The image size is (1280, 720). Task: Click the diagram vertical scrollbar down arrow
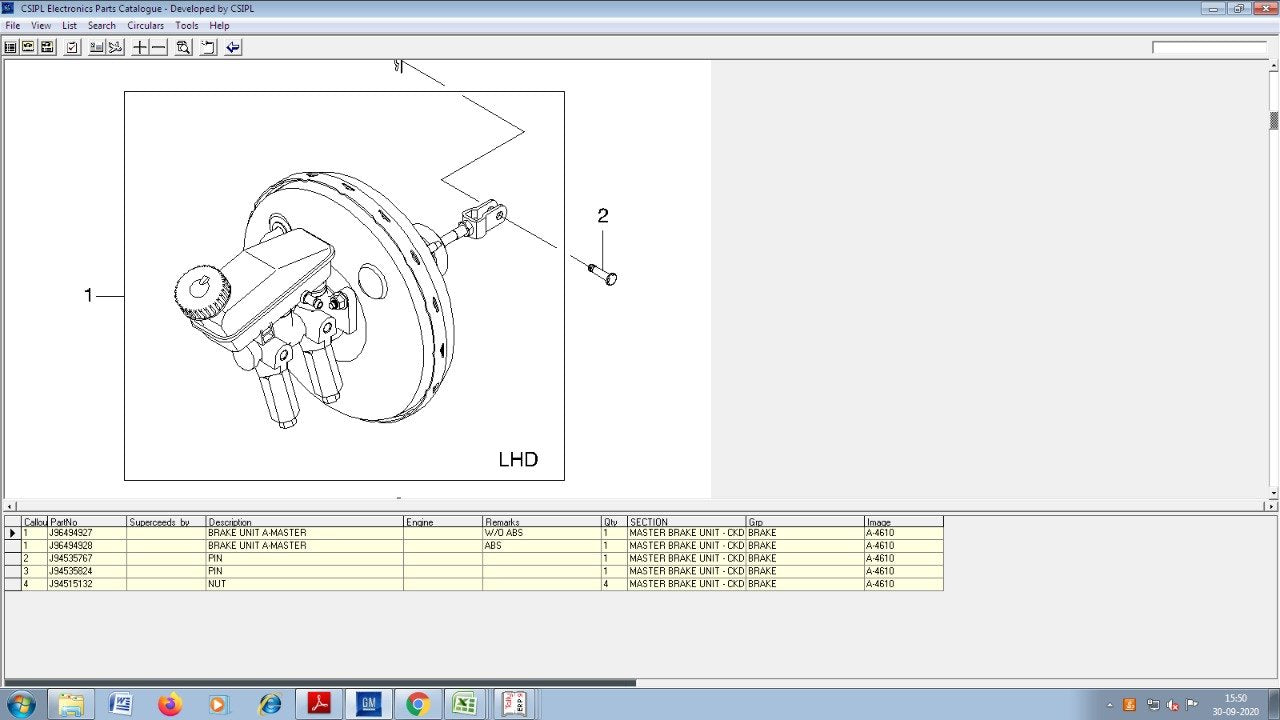pos(1274,493)
